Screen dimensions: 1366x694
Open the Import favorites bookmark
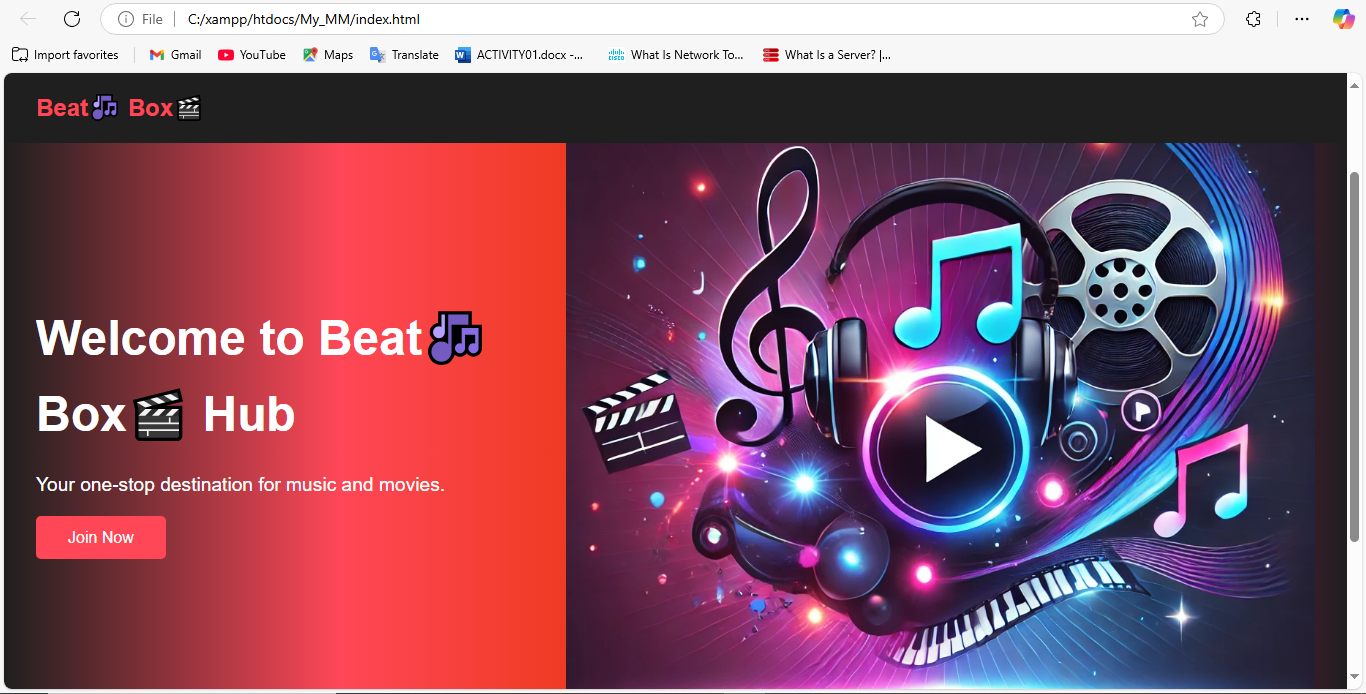pyautogui.click(x=65, y=55)
